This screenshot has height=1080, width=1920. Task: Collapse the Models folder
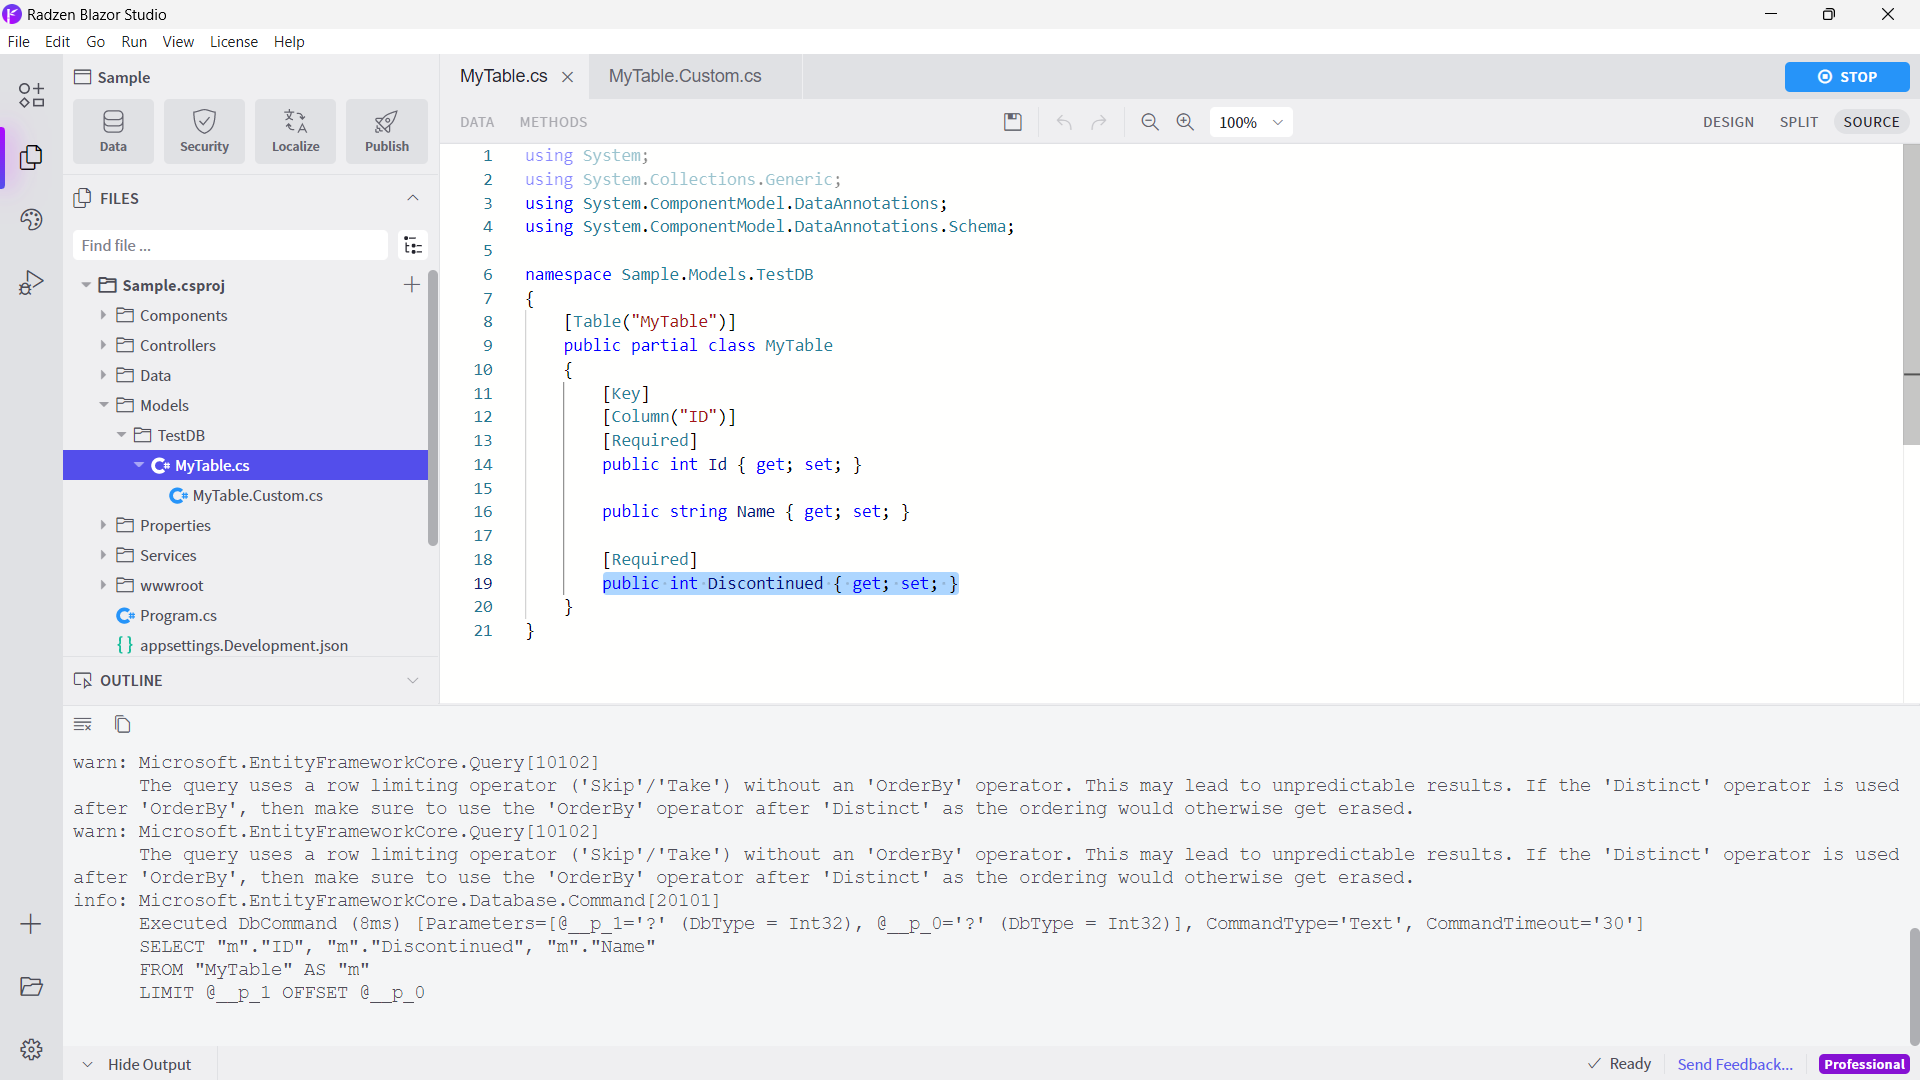103,405
